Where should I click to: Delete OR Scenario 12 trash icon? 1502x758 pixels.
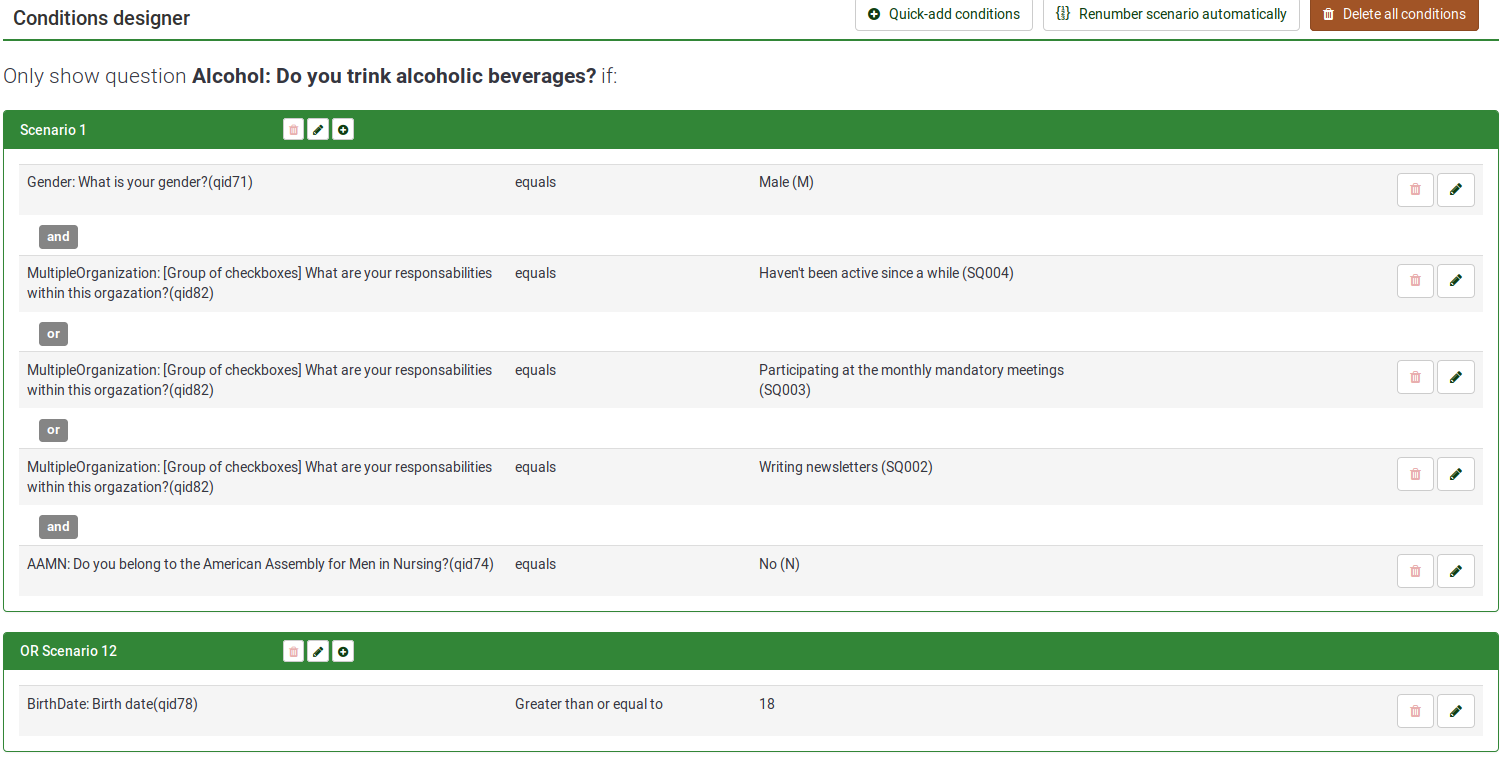[293, 652]
